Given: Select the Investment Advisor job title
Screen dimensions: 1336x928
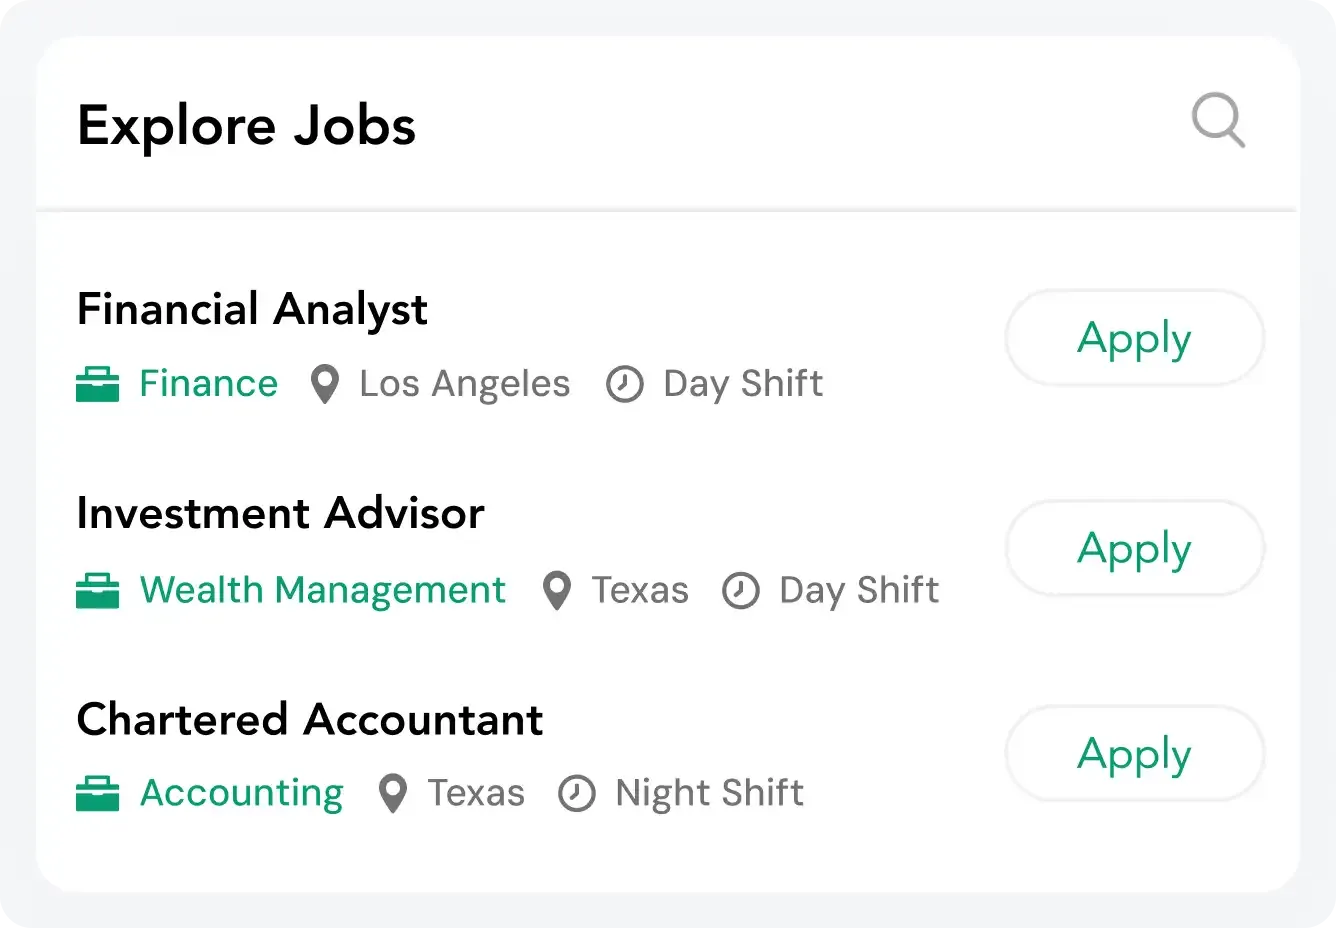Looking at the screenshot, I should [x=281, y=514].
